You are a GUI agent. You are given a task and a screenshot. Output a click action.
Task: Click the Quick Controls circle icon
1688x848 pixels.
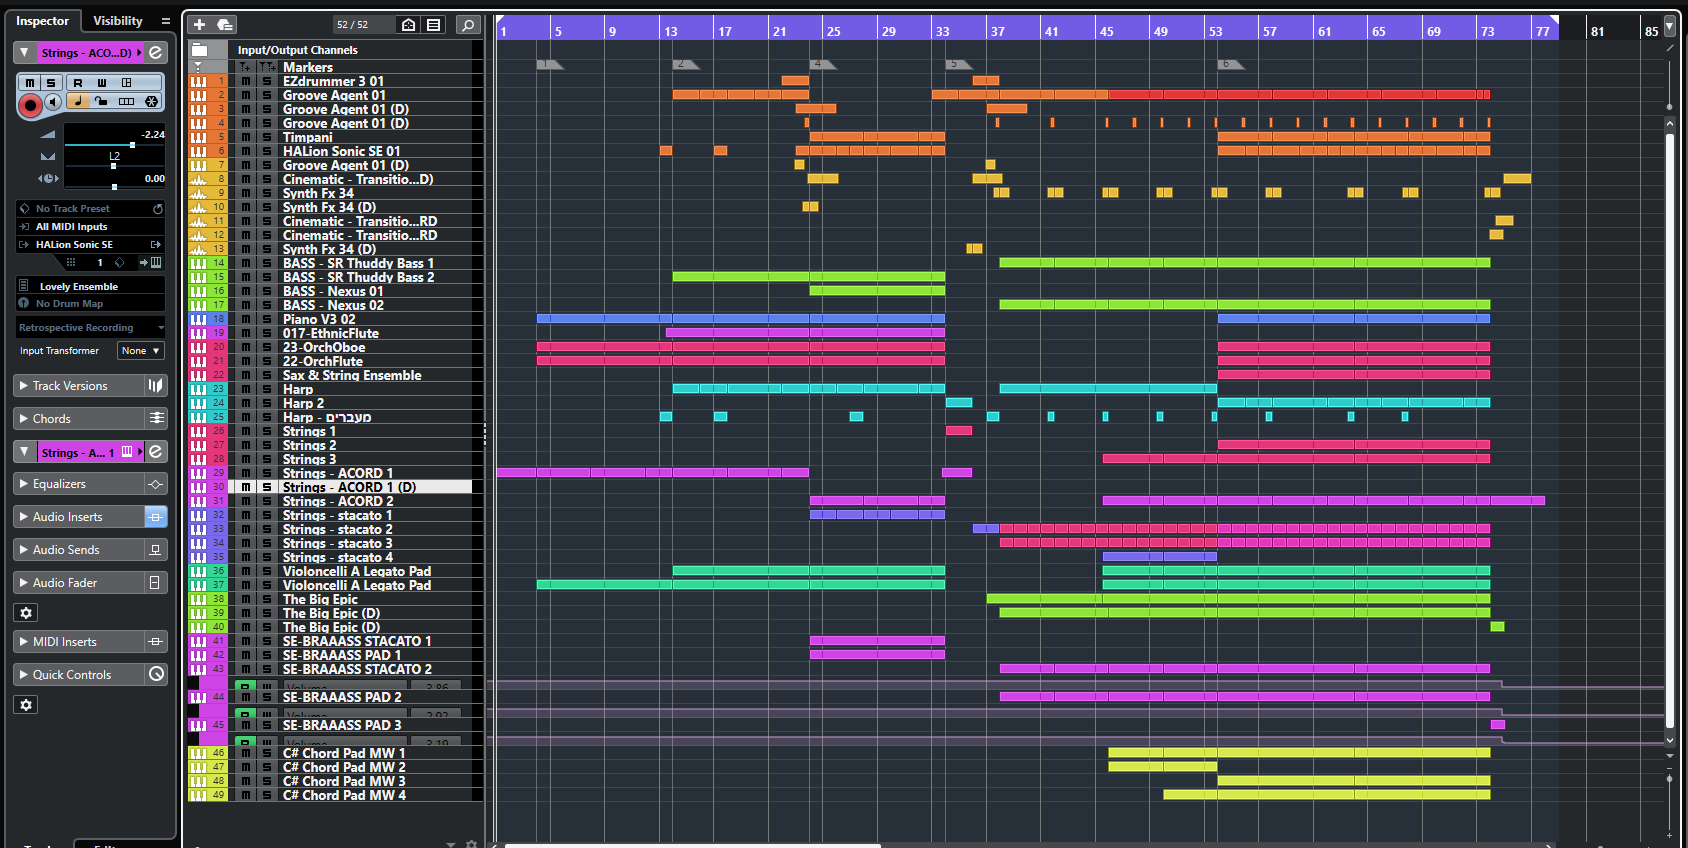click(x=156, y=674)
